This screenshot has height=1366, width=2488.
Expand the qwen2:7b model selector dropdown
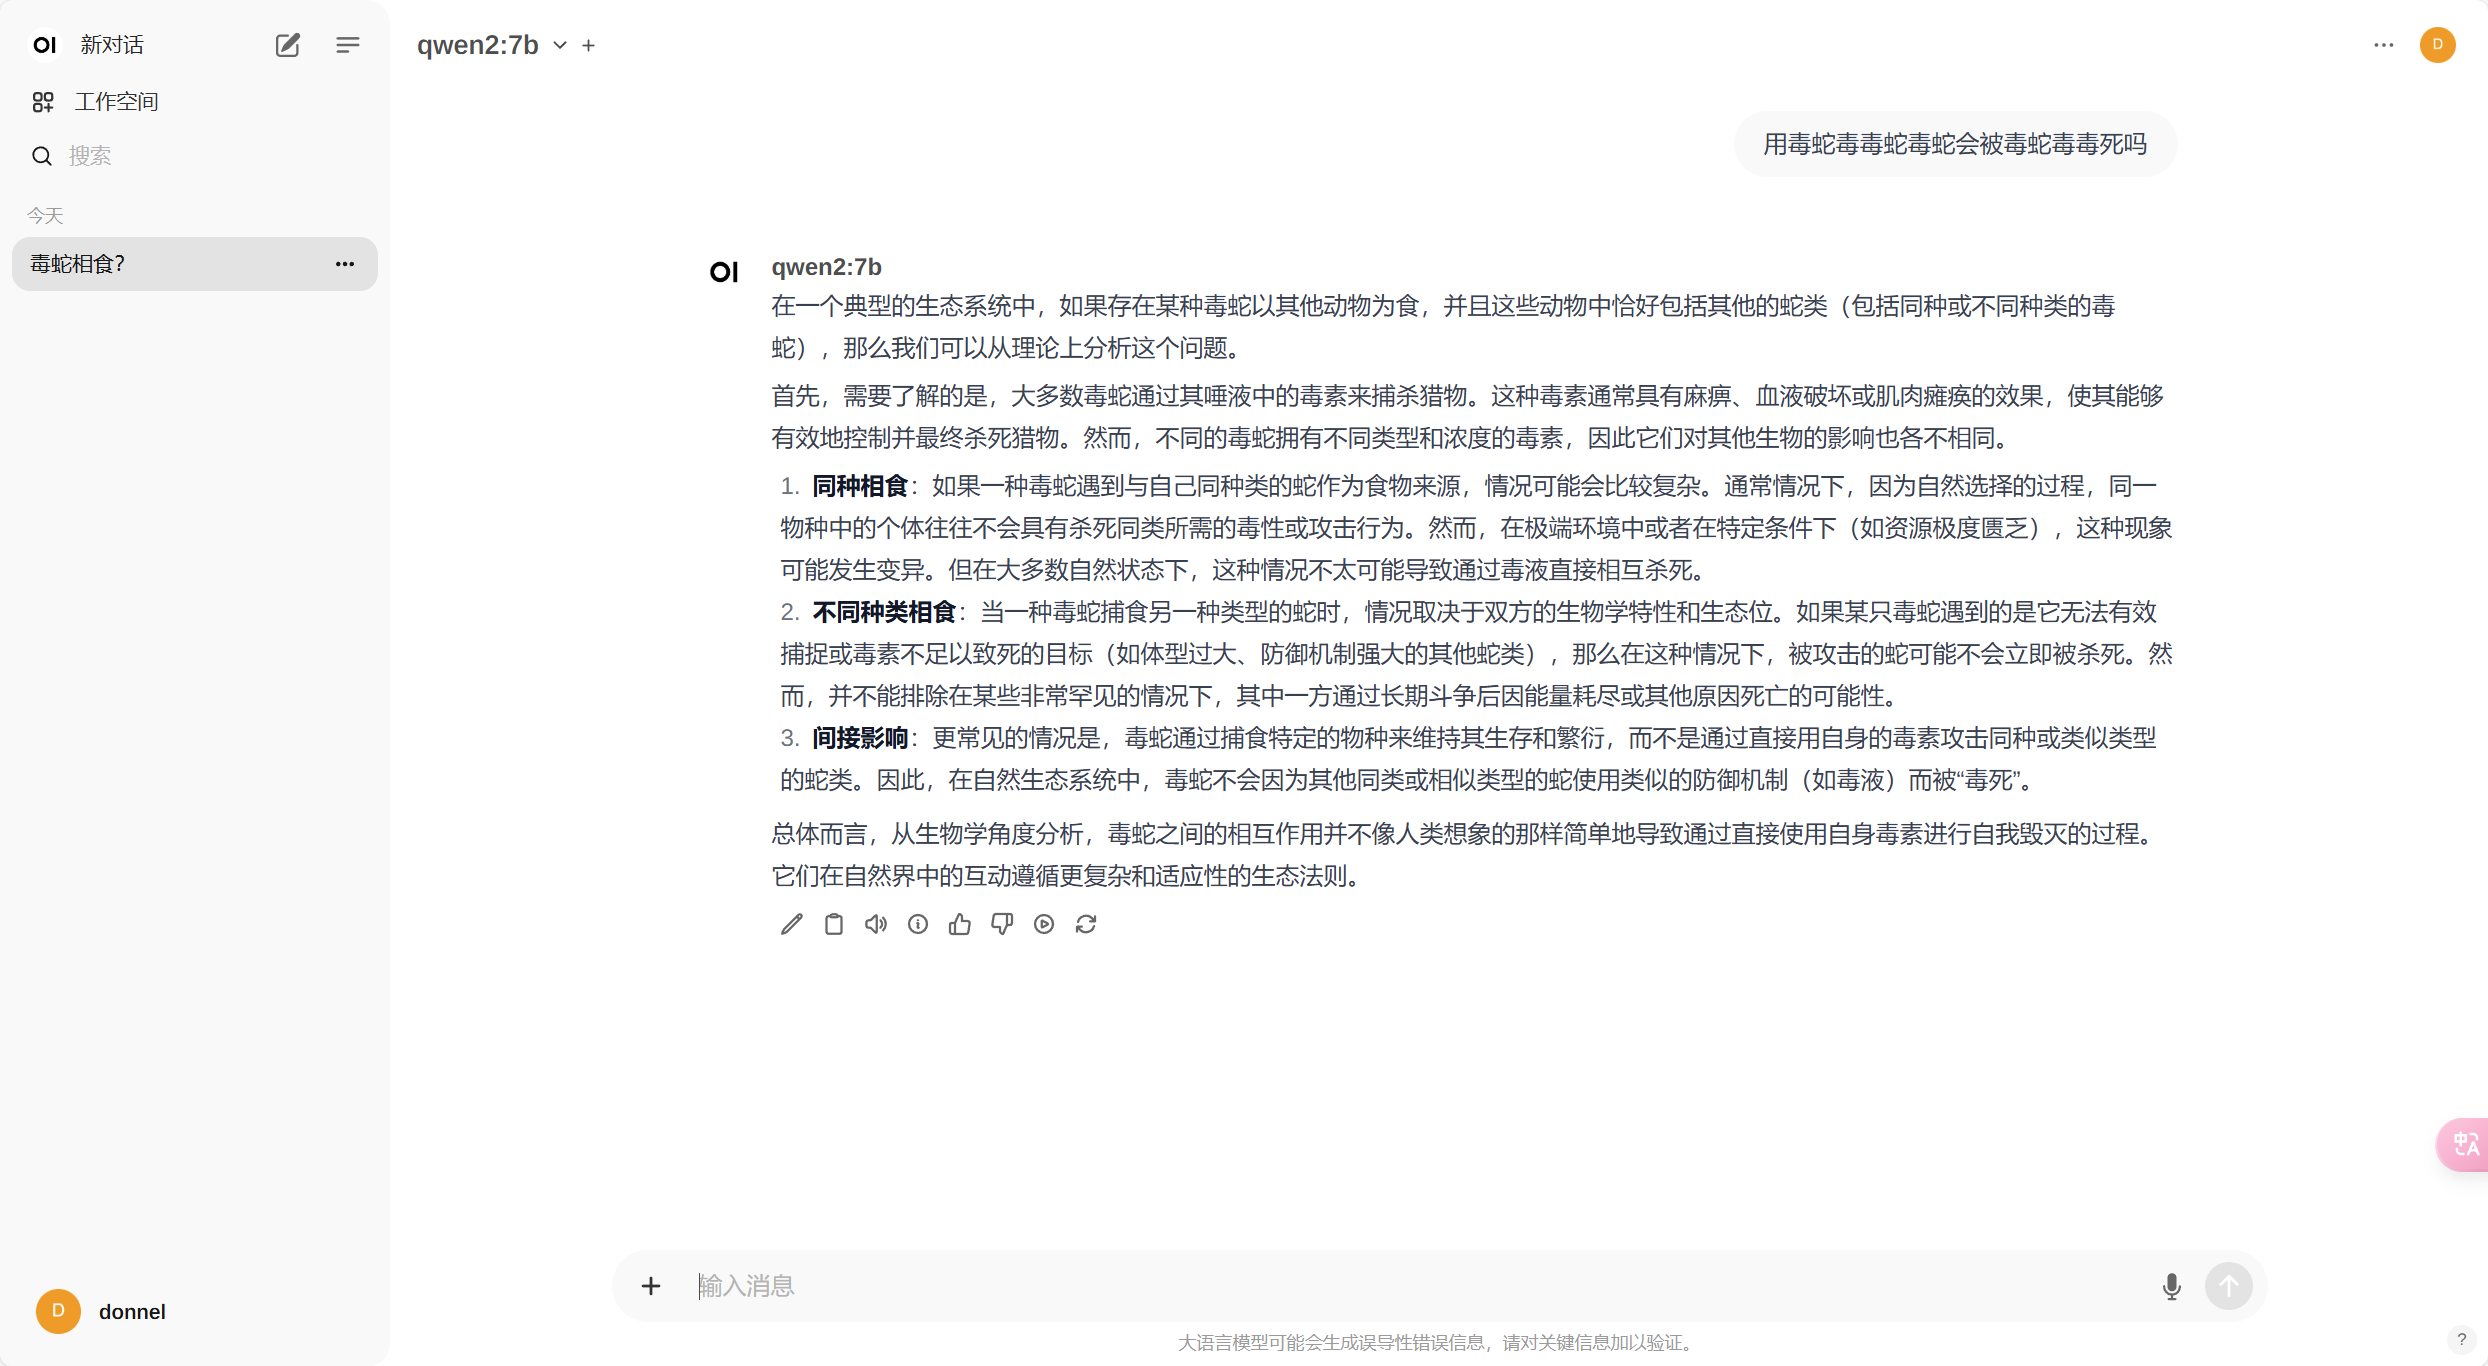[x=560, y=45]
